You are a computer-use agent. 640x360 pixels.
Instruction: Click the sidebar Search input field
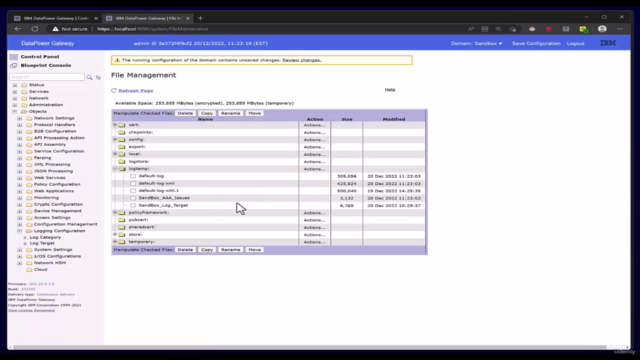pos(47,77)
